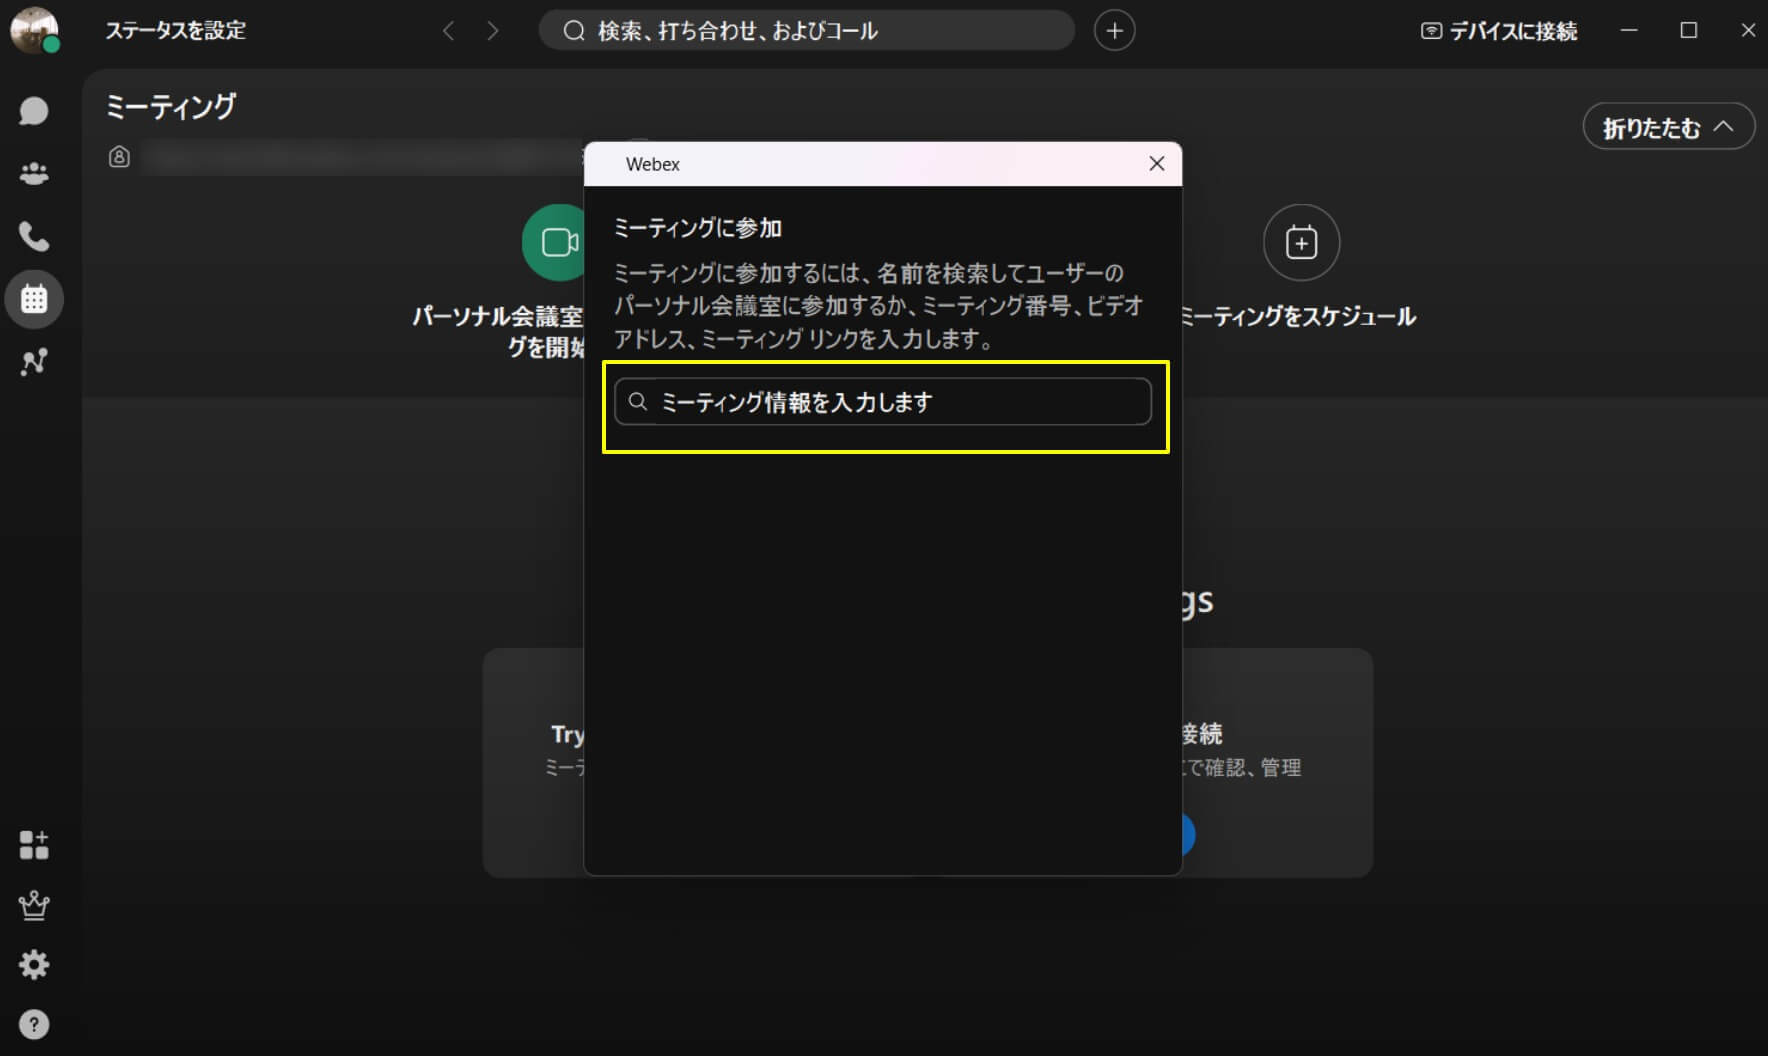
Task: Select the Meetings calendar icon in sidebar
Action: point(34,299)
